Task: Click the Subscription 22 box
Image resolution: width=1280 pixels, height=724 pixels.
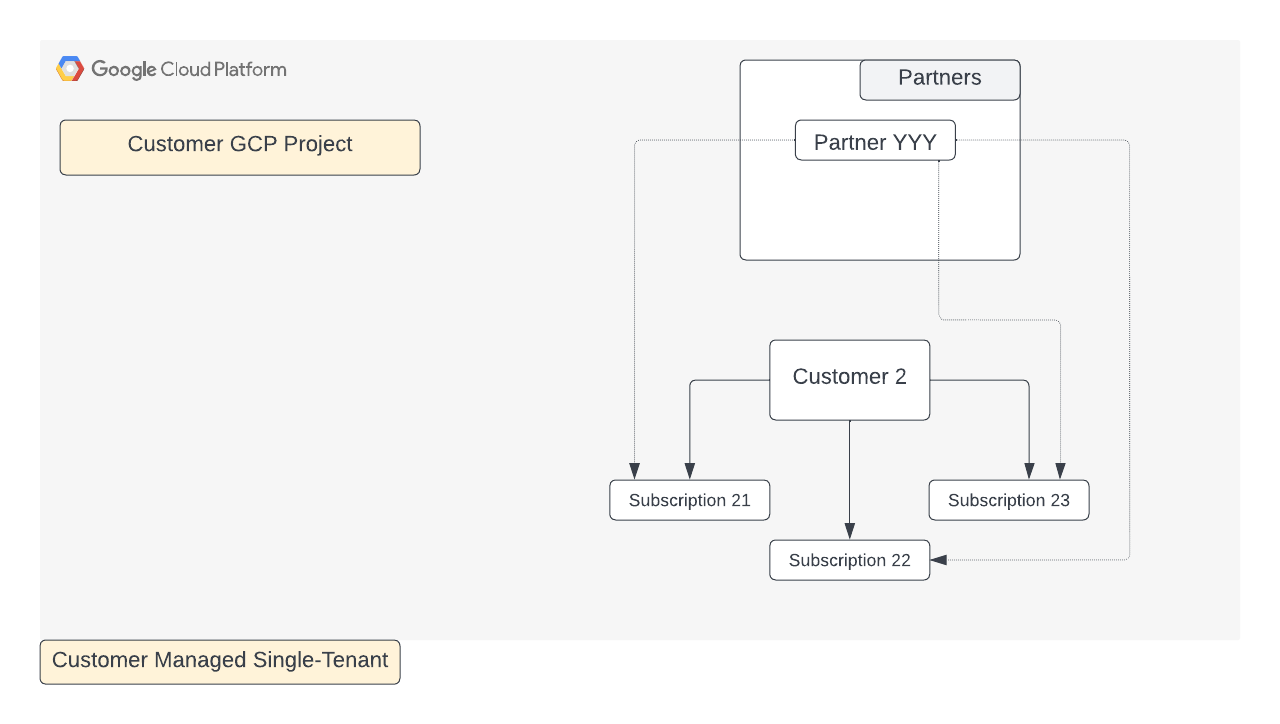Action: pos(850,560)
